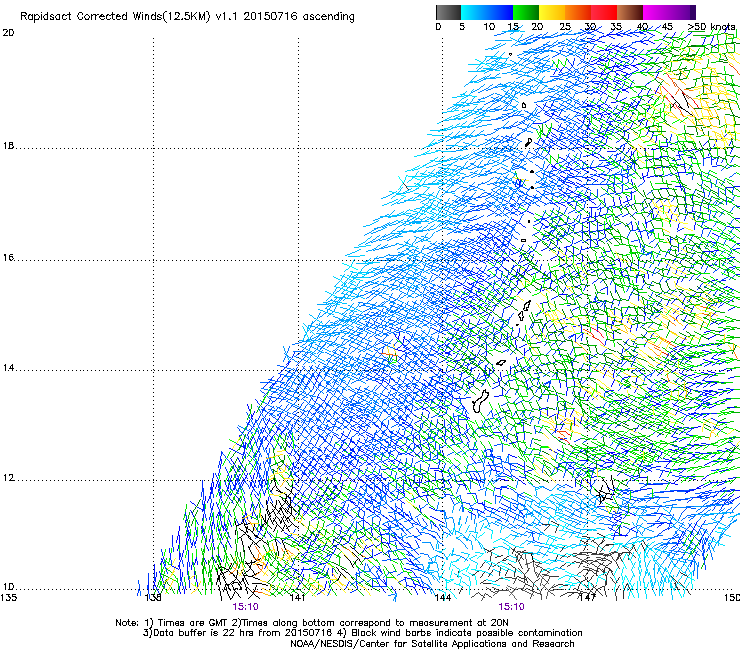Click latitude axis label '14'
This screenshot has height=650, width=740.
[8, 368]
